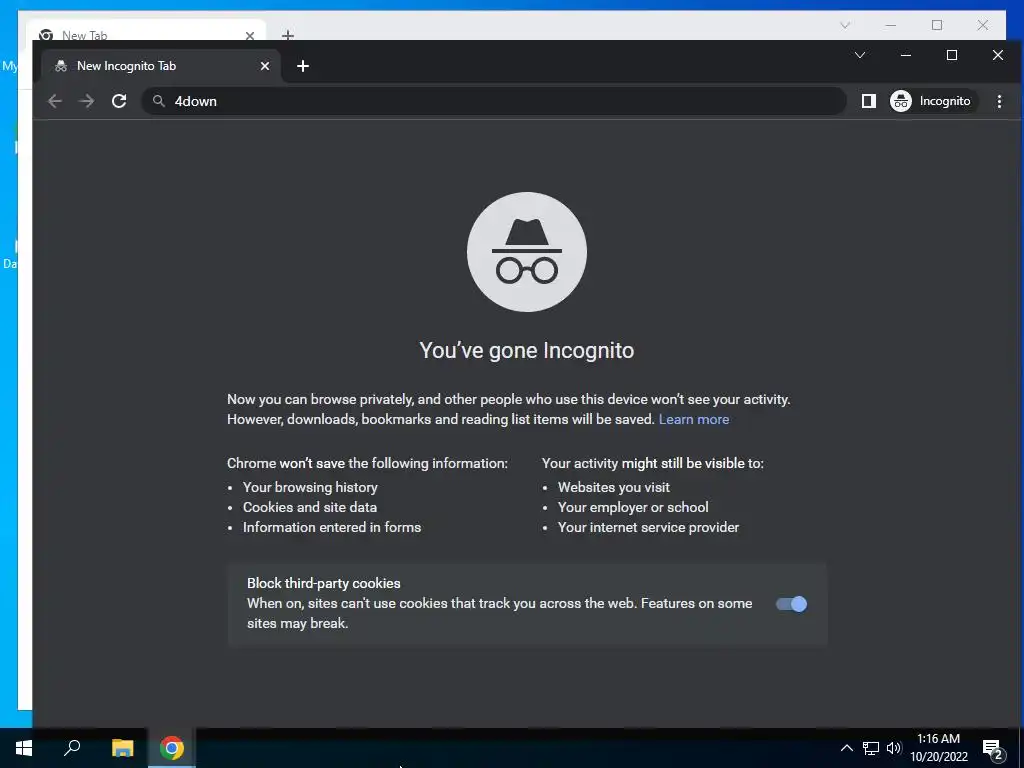This screenshot has height=768, width=1024.
Task: Click 'Your internet service provider' text
Action: coord(648,527)
